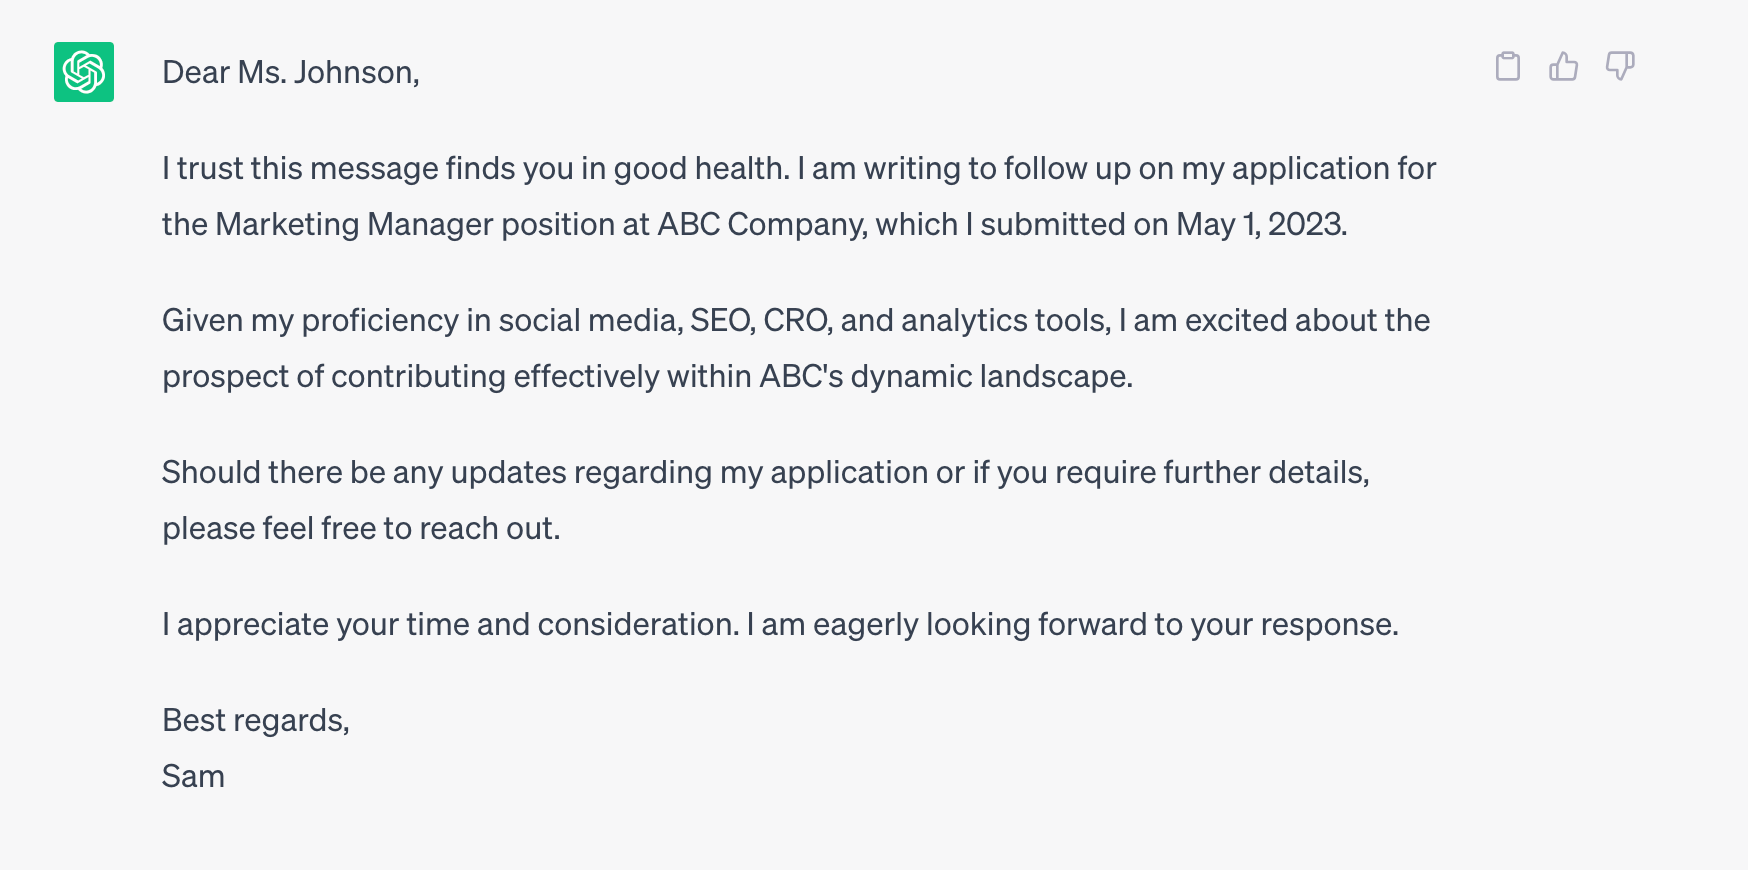Click the green ChatGPT avatar logo
The image size is (1748, 870).
pos(84,72)
